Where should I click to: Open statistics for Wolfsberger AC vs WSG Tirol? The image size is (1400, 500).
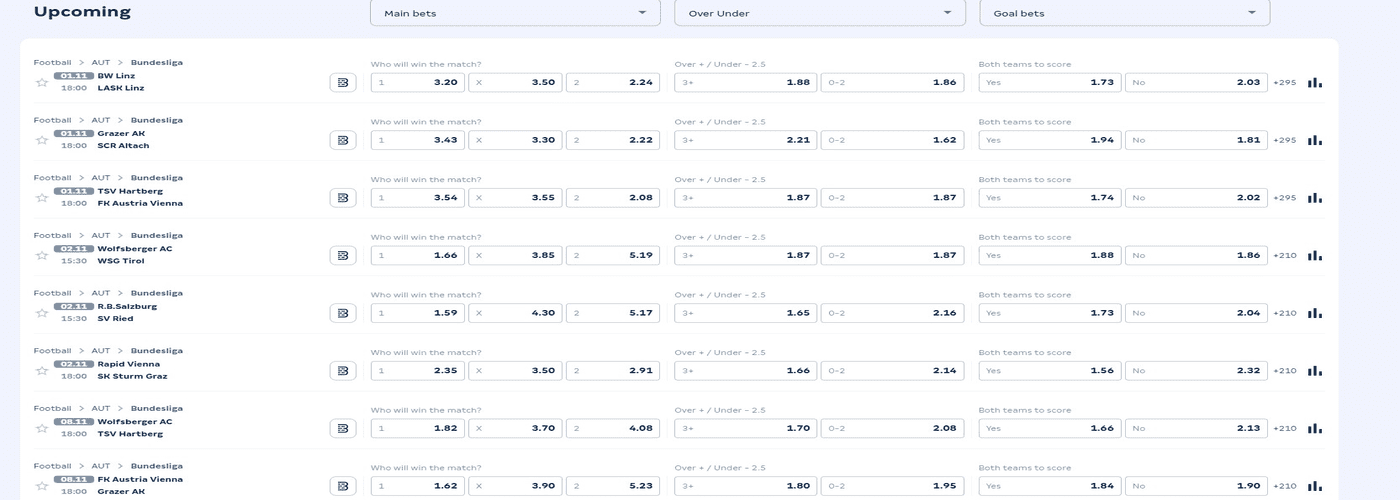click(x=1314, y=255)
